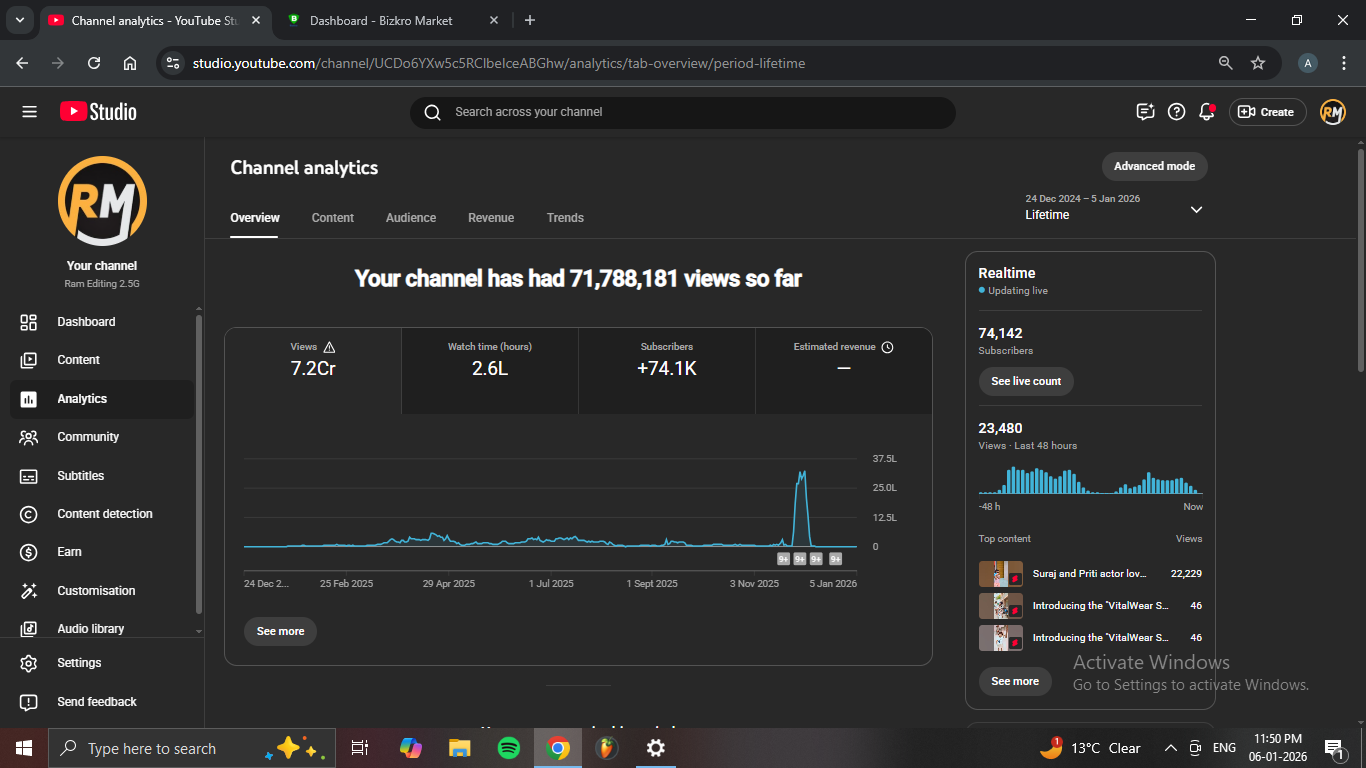Click the Customisation wand icon

point(29,591)
